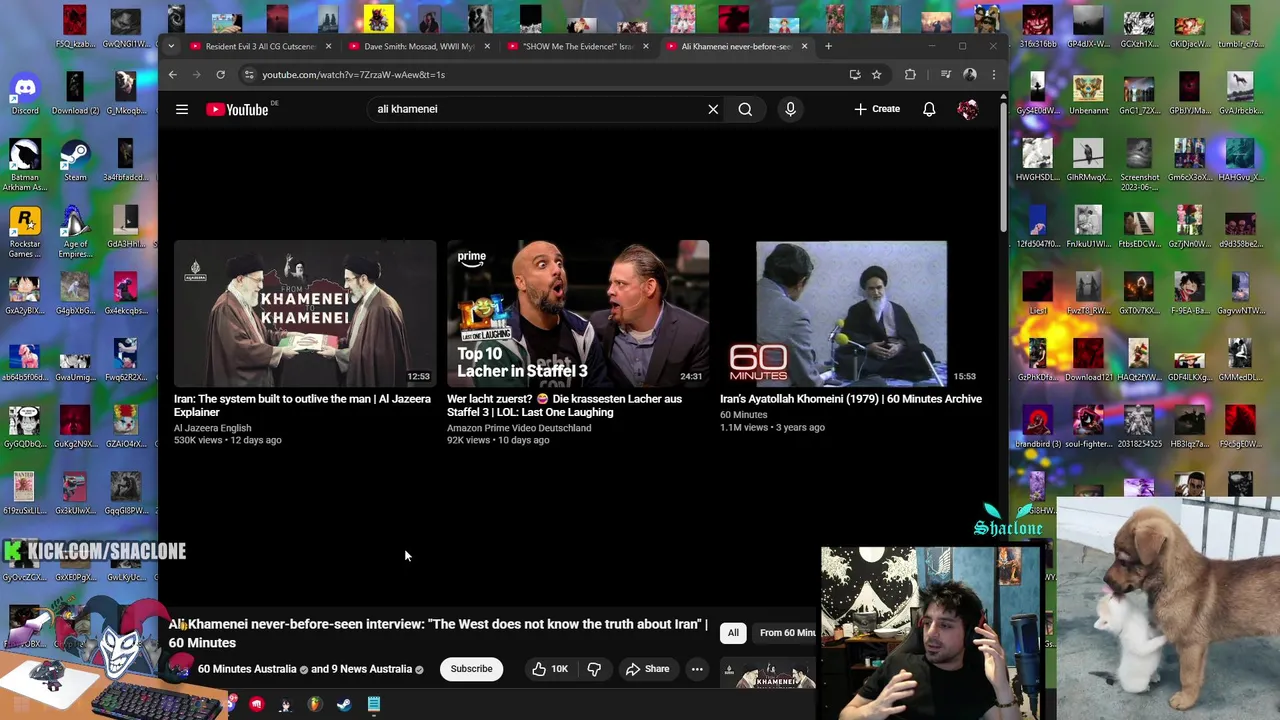Go to the YouTube home logo
The image size is (1280, 720).
(x=238, y=109)
